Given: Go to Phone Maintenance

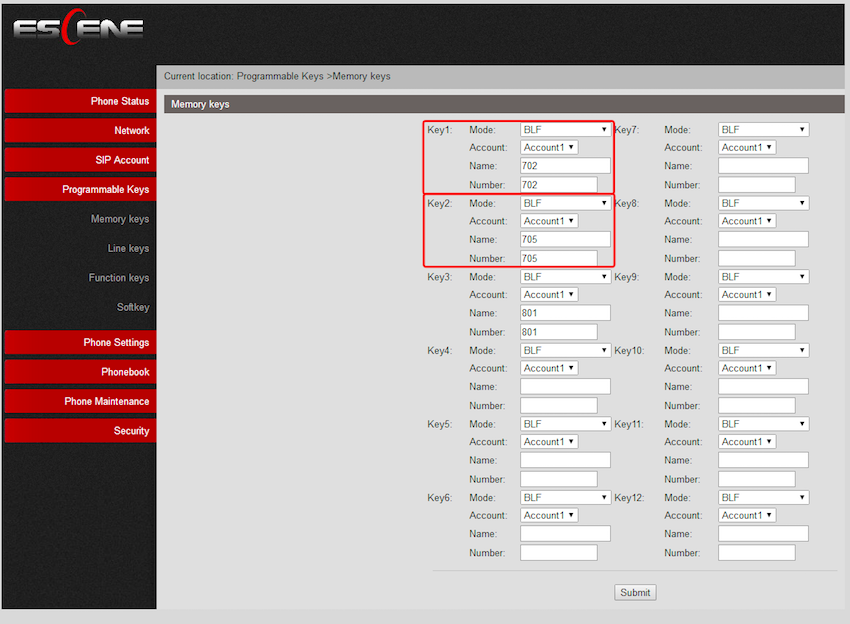Looking at the screenshot, I should tap(80, 402).
